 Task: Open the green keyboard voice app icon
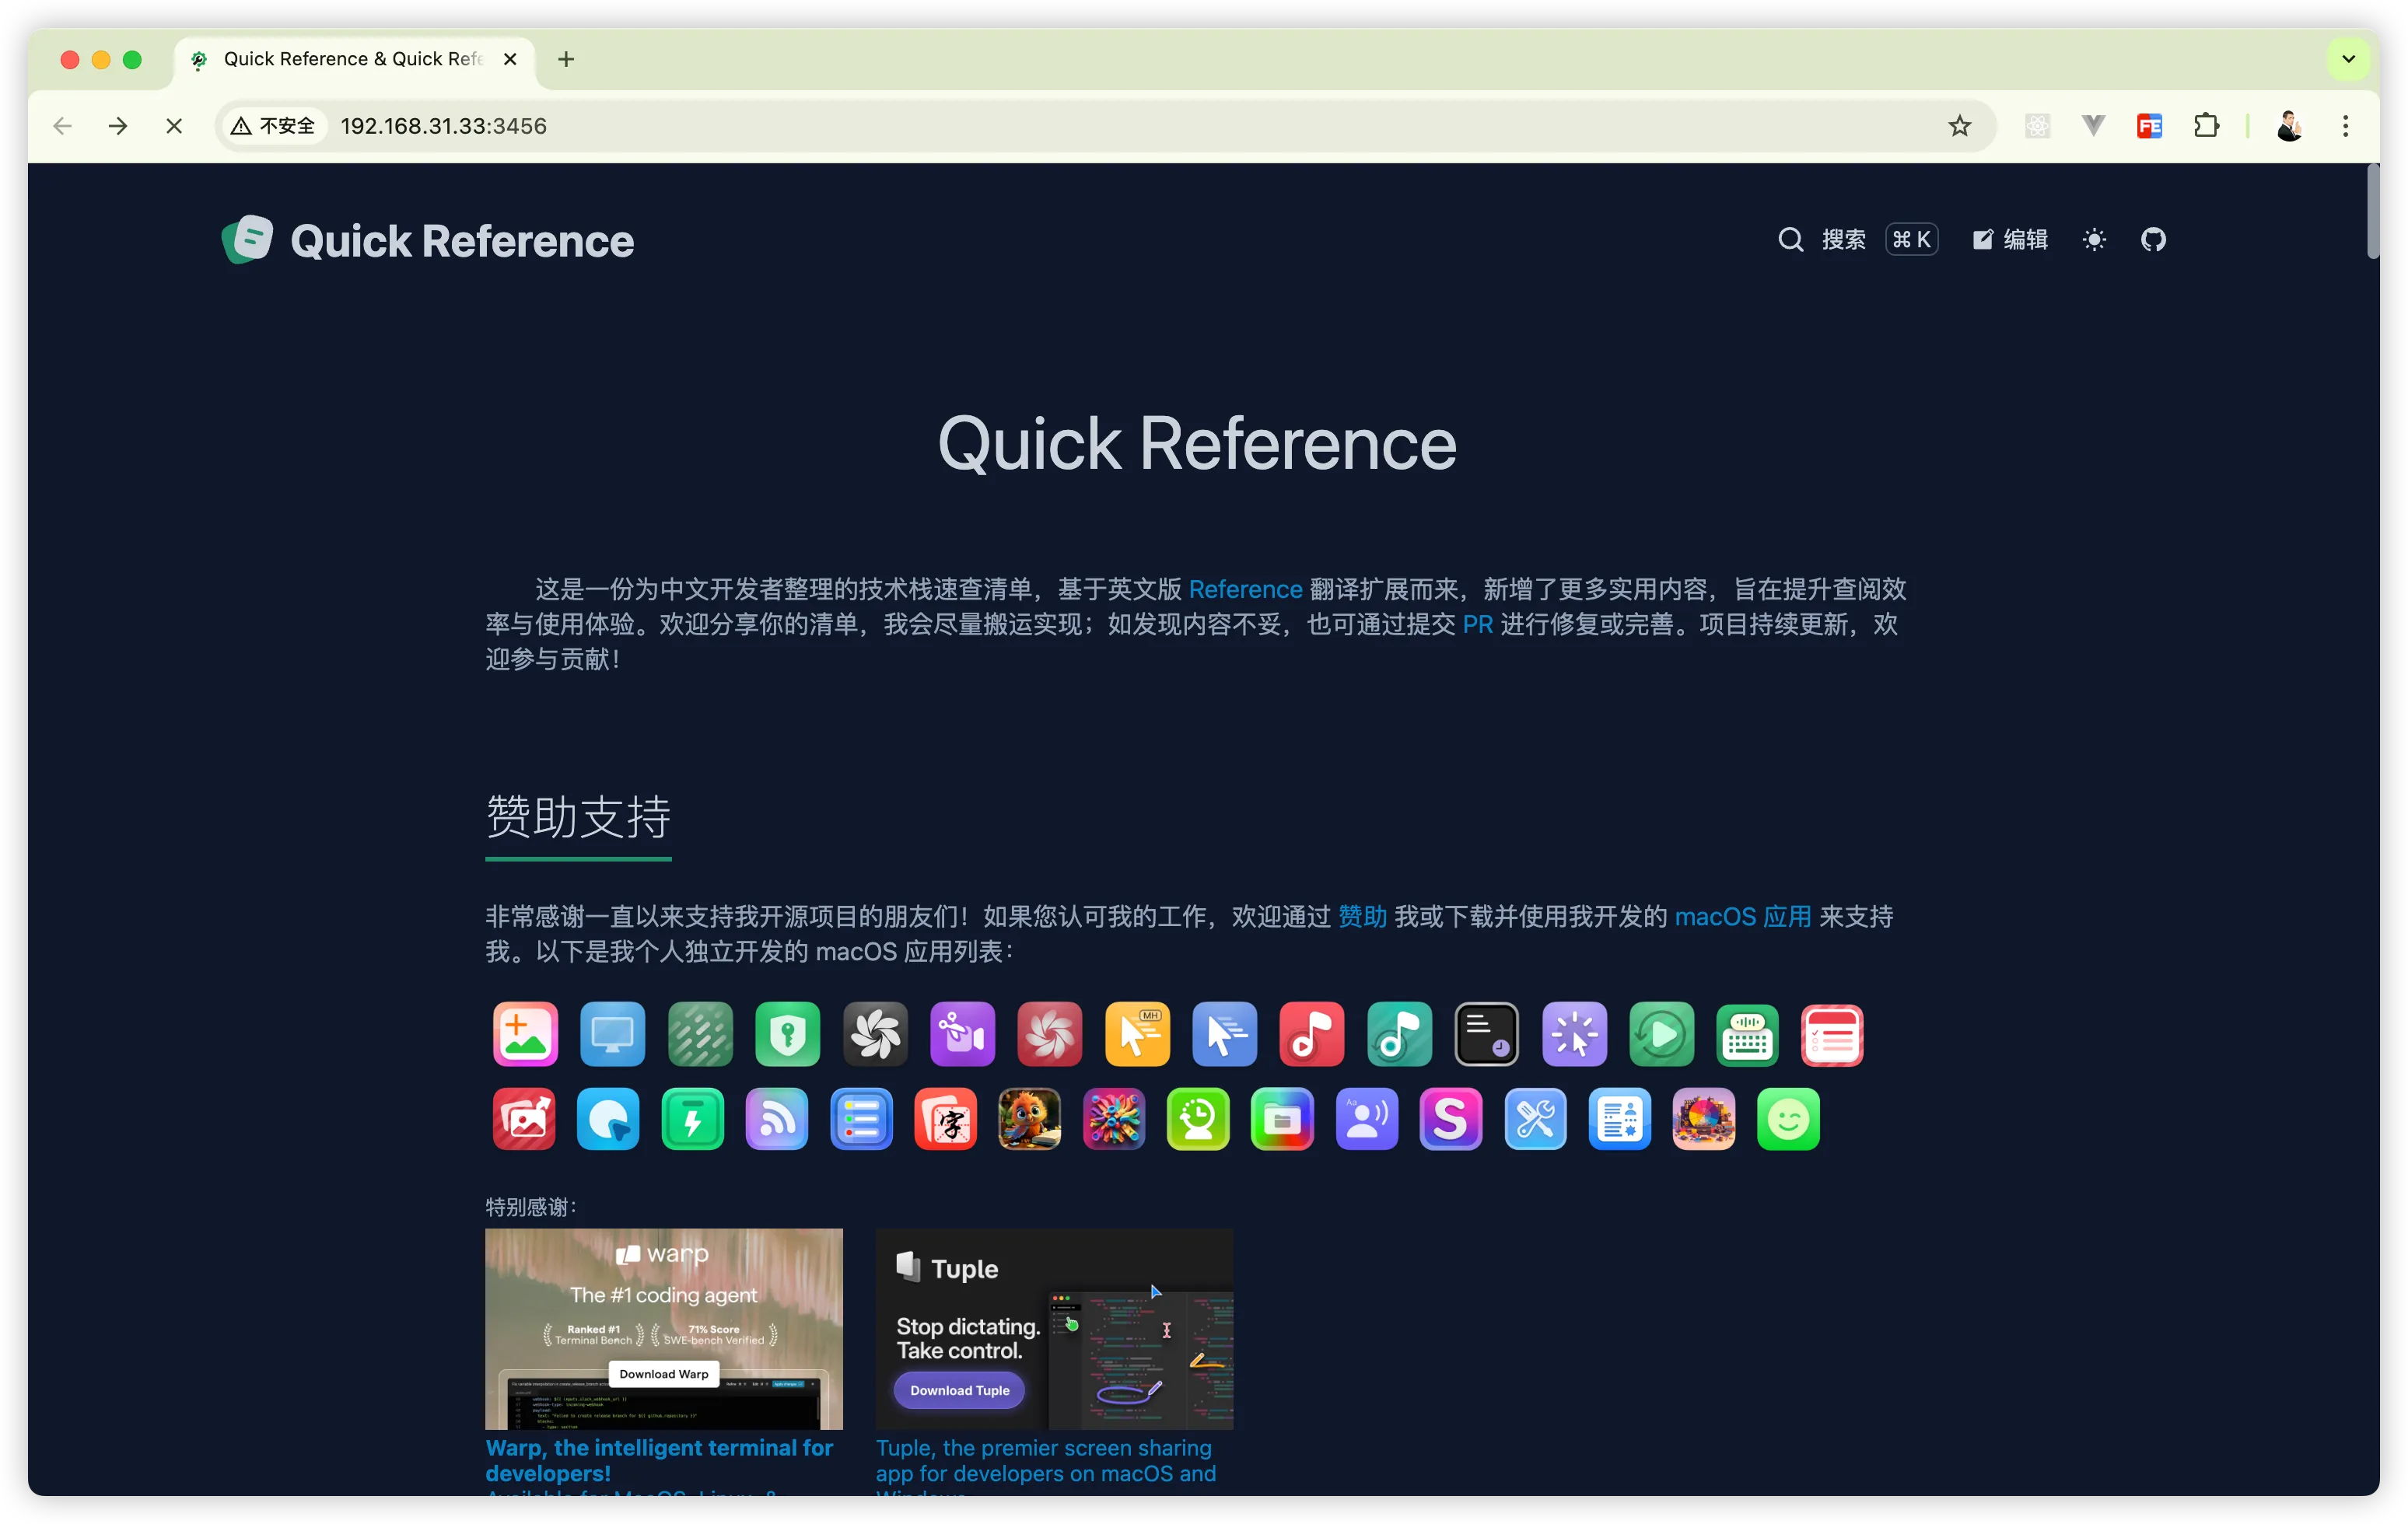coord(1748,1034)
